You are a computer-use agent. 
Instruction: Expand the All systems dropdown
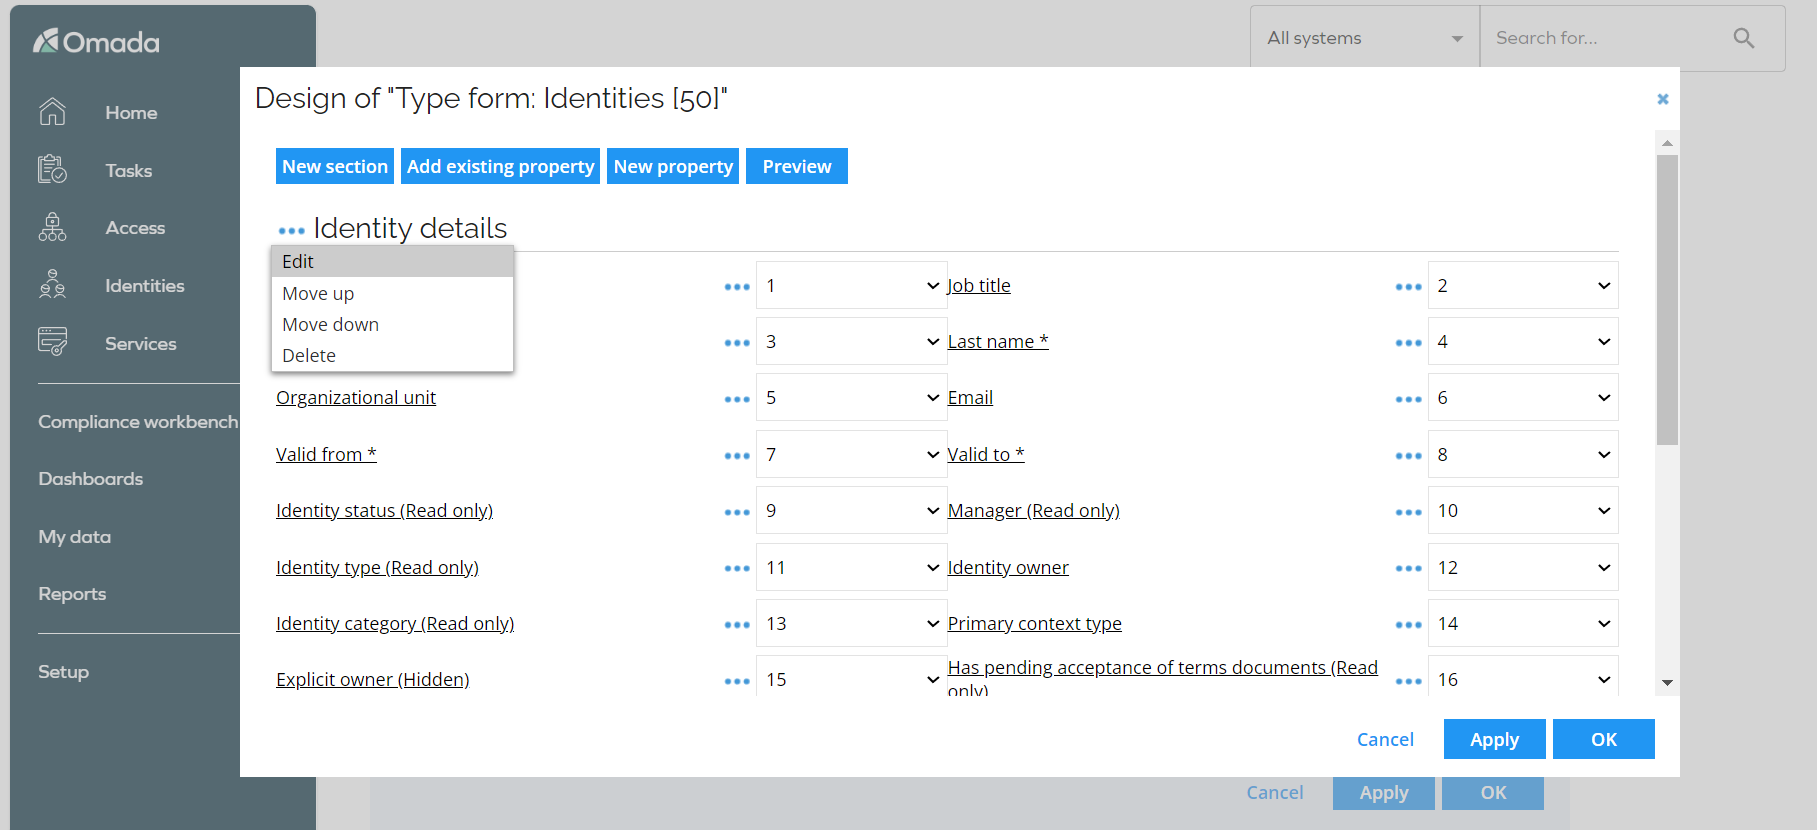(x=1364, y=38)
